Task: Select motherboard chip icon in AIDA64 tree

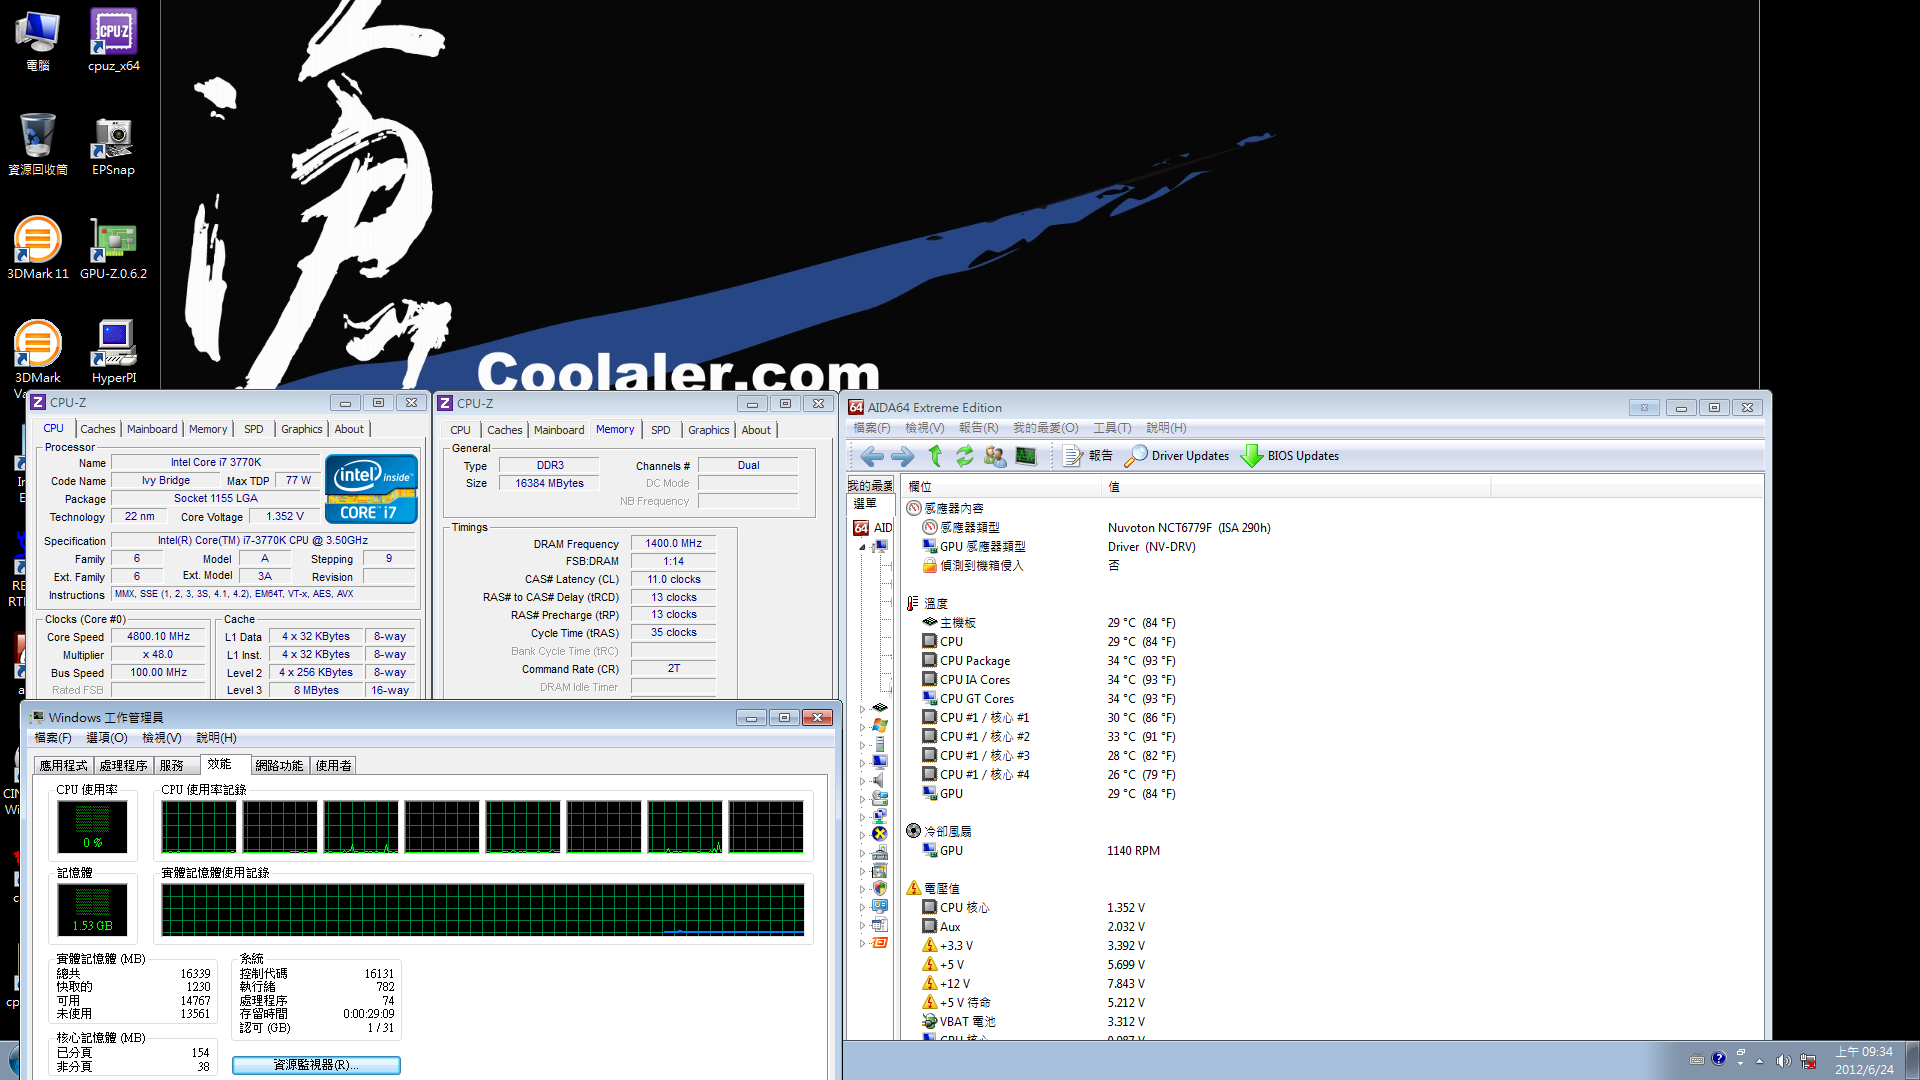Action: pyautogui.click(x=880, y=707)
